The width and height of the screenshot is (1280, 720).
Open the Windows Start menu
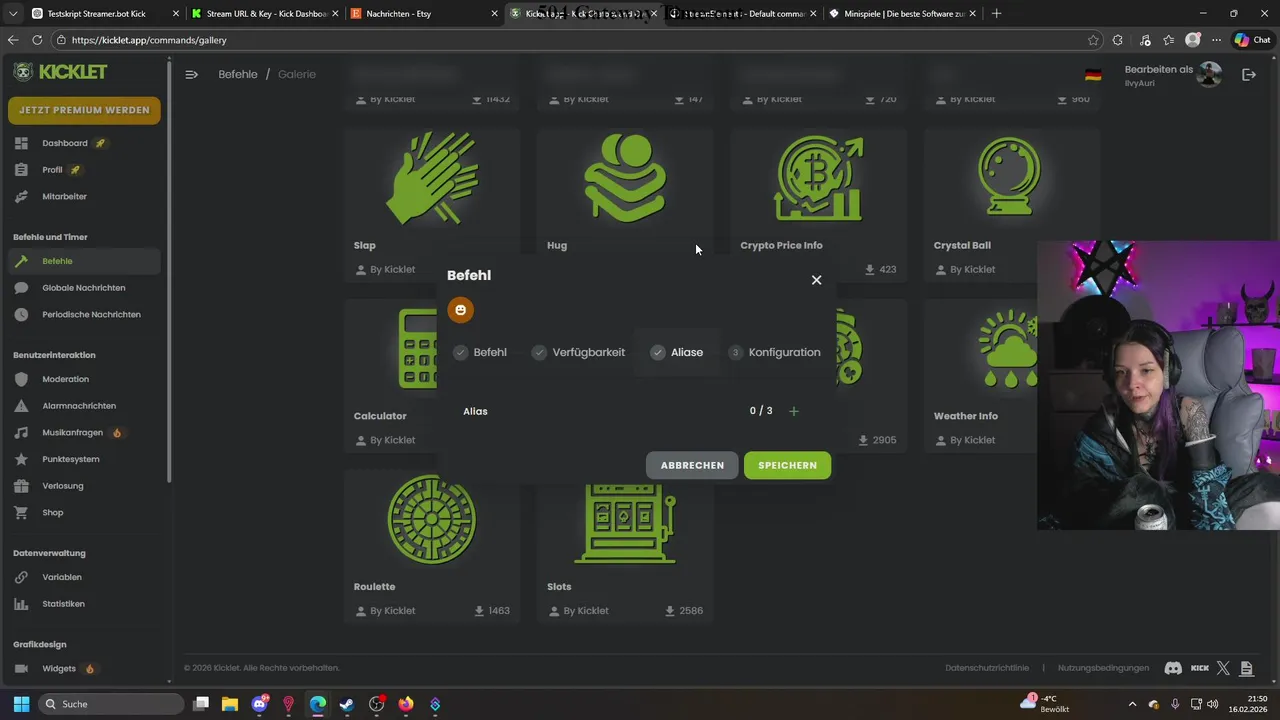pyautogui.click(x=21, y=704)
